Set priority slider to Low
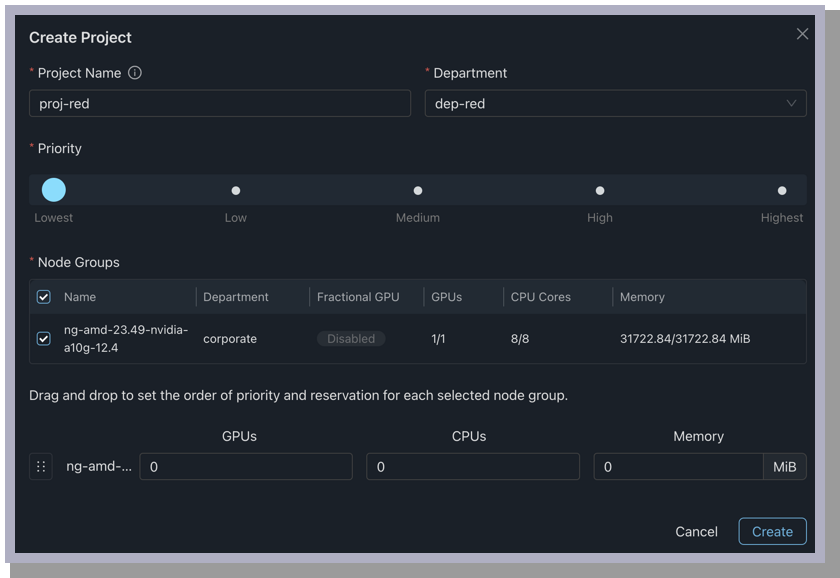The width and height of the screenshot is (840, 578). (236, 190)
